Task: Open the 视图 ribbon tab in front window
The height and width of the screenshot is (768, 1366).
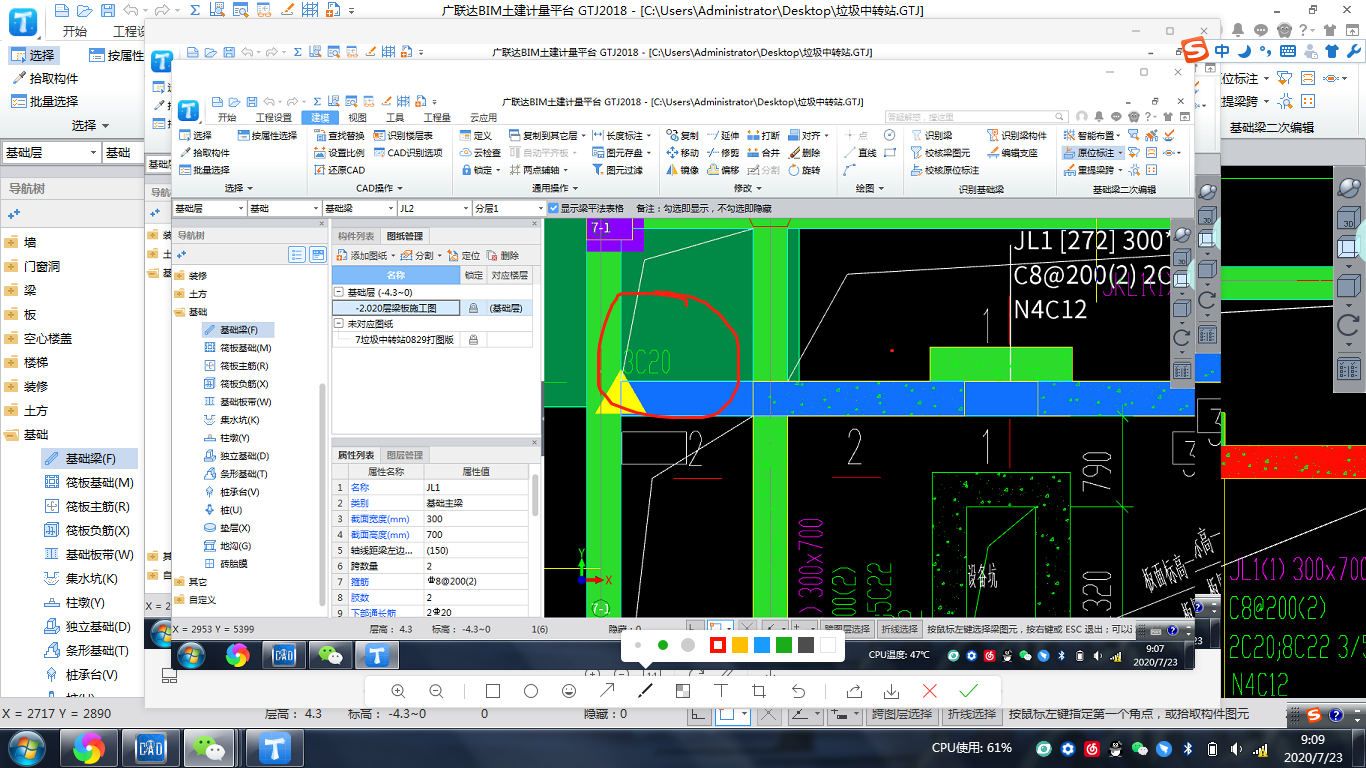Action: tap(357, 117)
